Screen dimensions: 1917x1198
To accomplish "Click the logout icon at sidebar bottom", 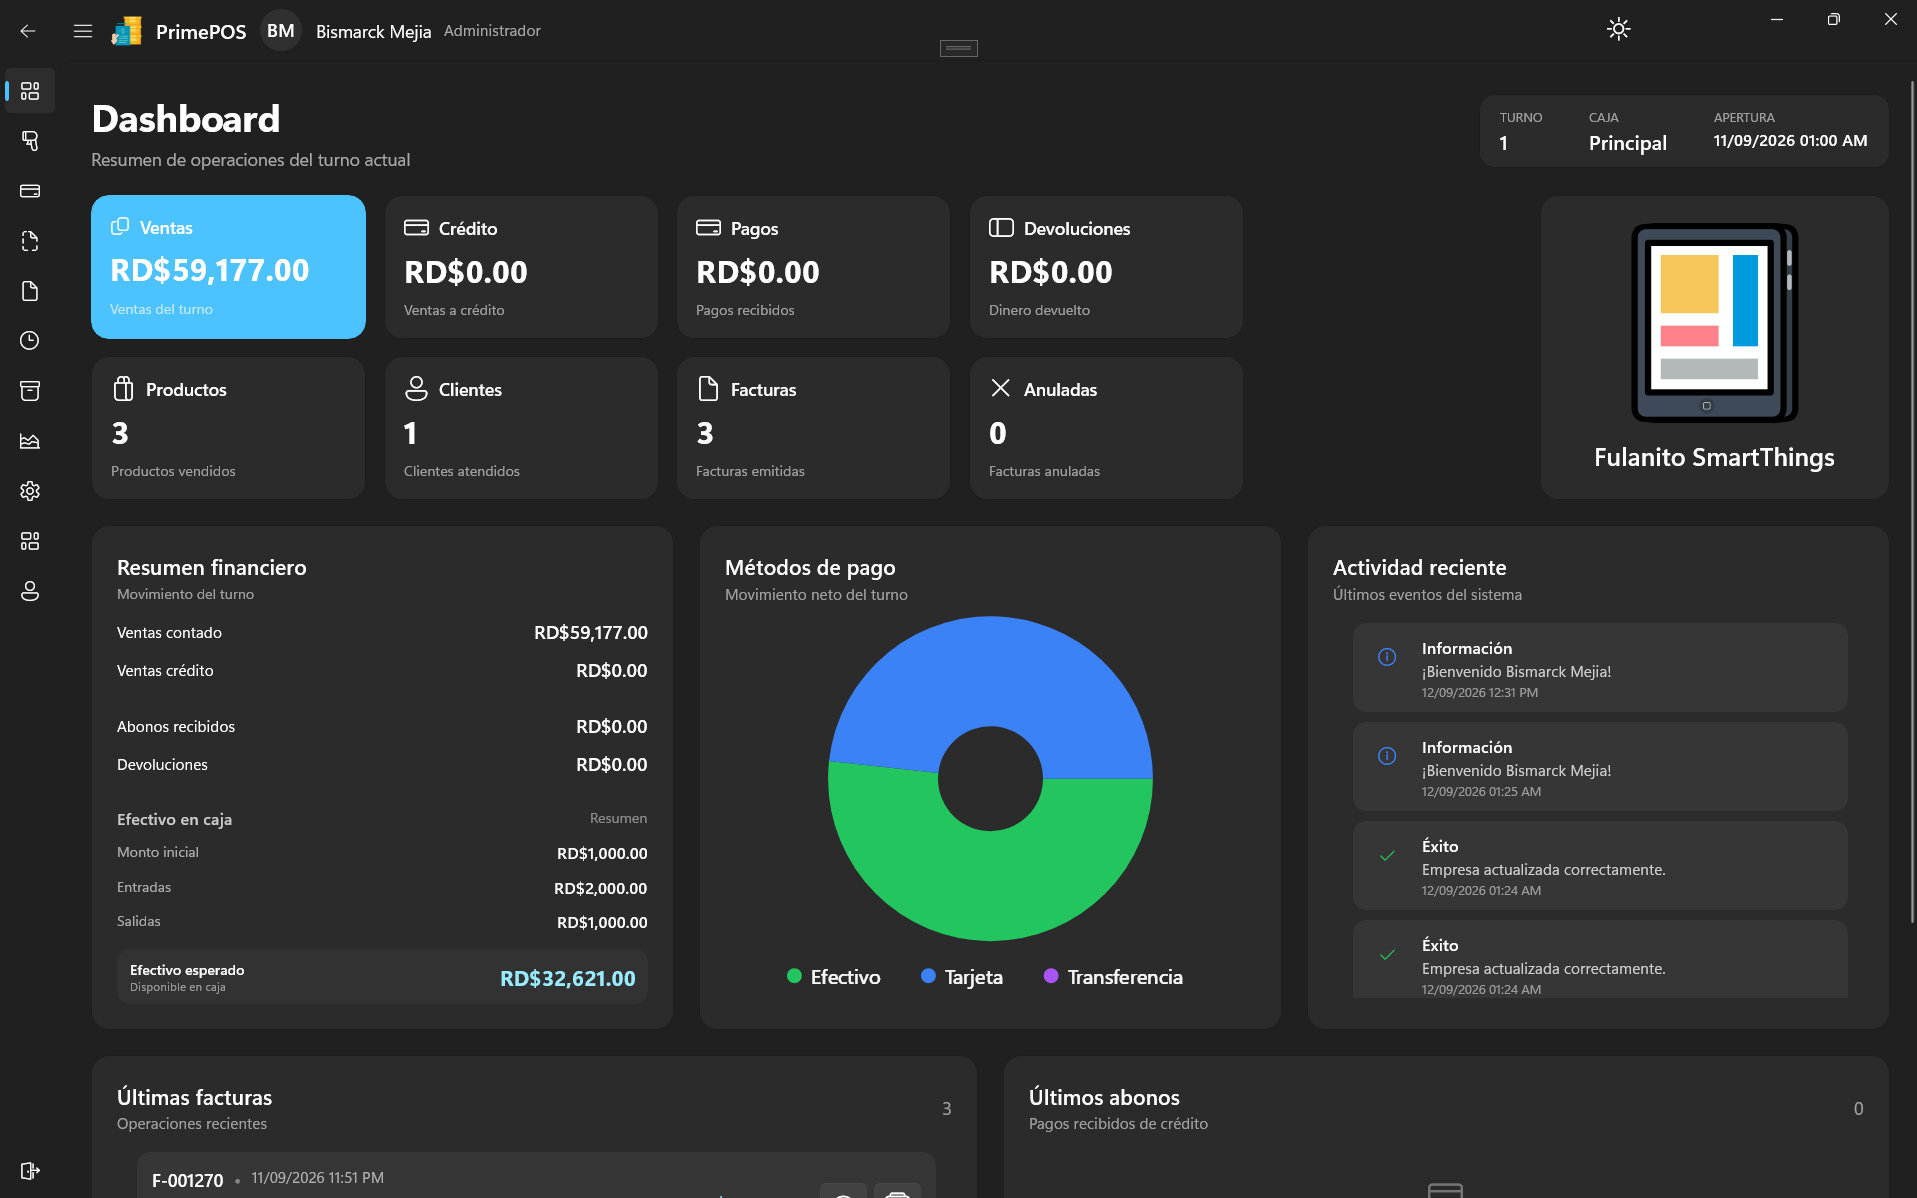I will (x=30, y=1171).
